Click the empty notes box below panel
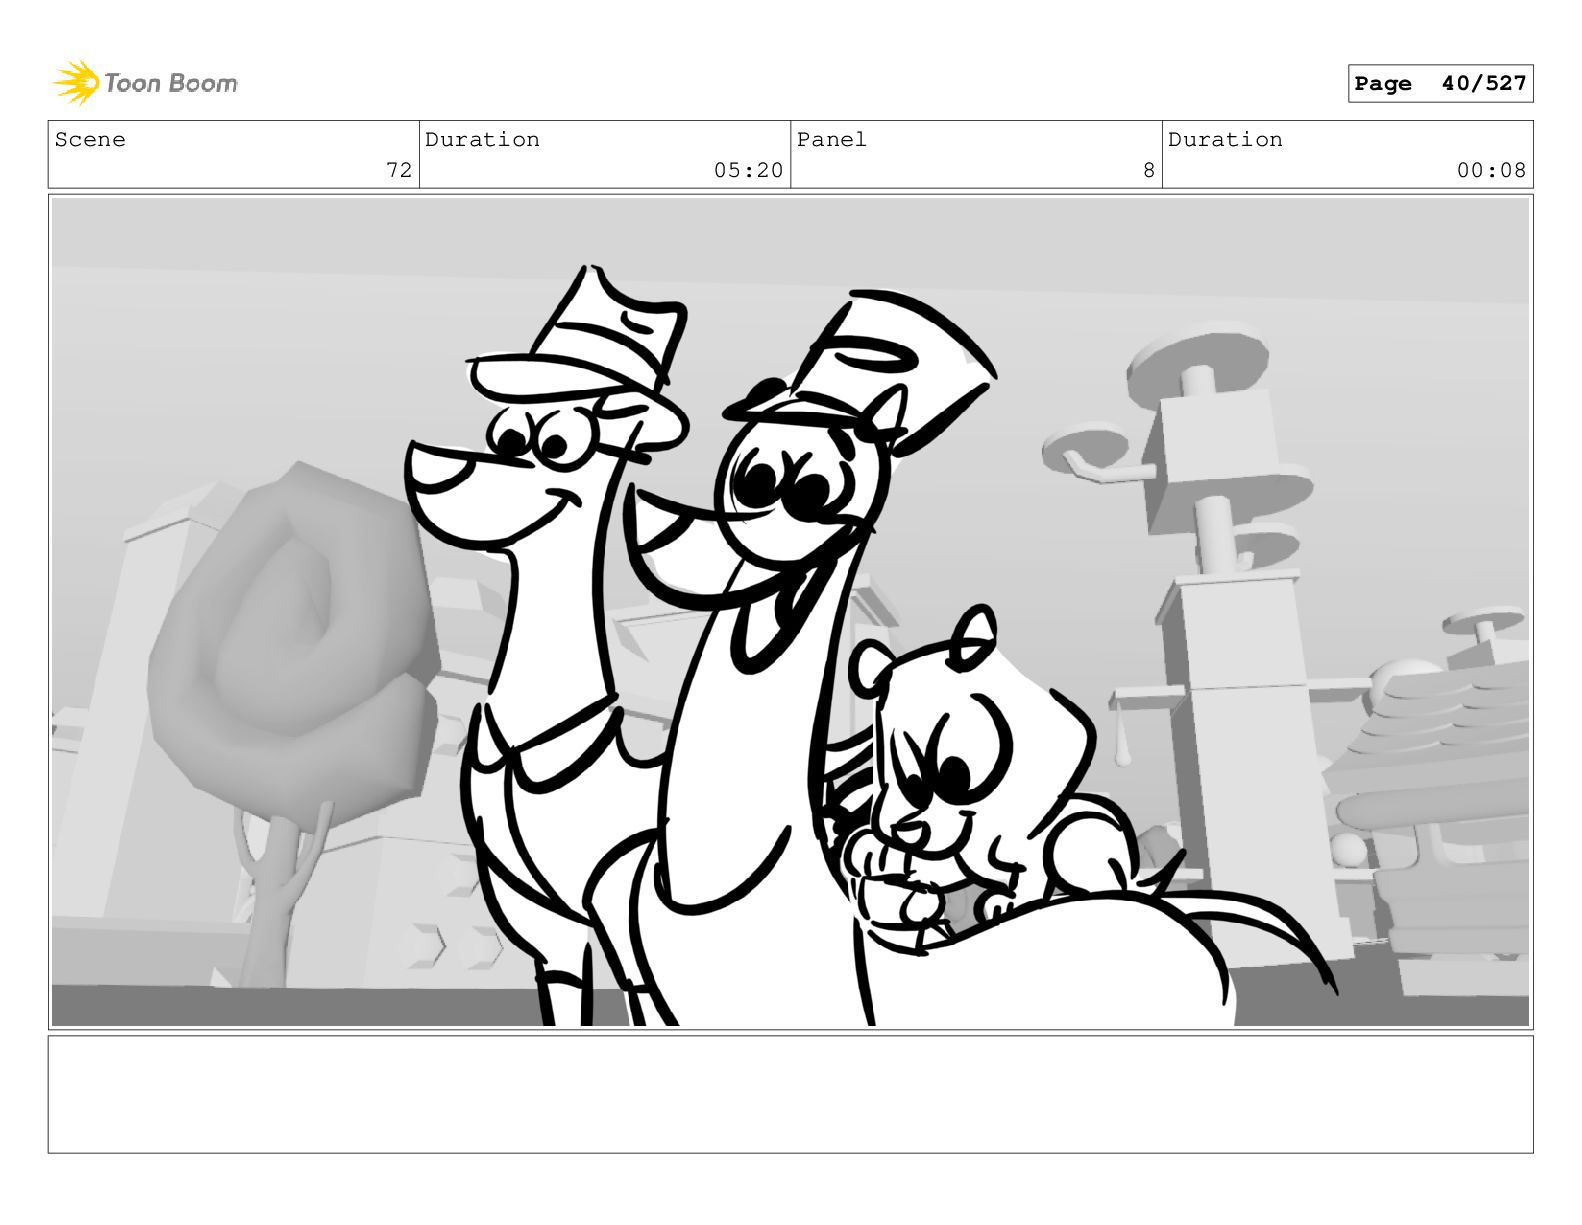This screenshot has width=1582, height=1225. pyautogui.click(x=790, y=1094)
